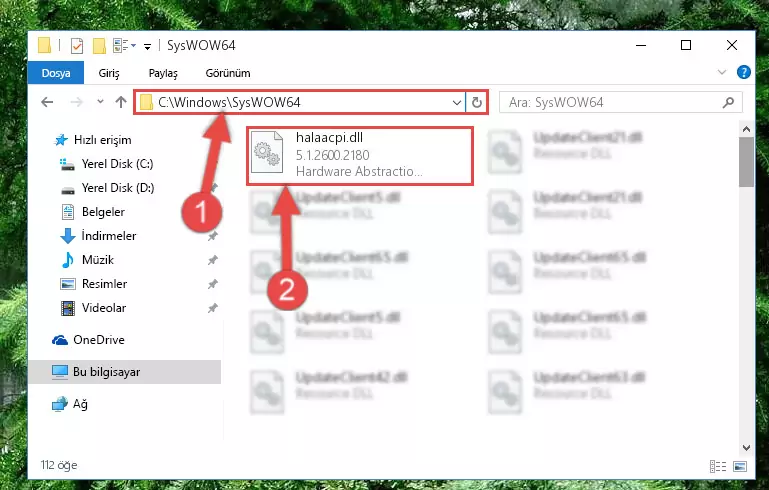Click the New folder icon in quick access toolbar
769x490 pixels.
(x=100, y=46)
